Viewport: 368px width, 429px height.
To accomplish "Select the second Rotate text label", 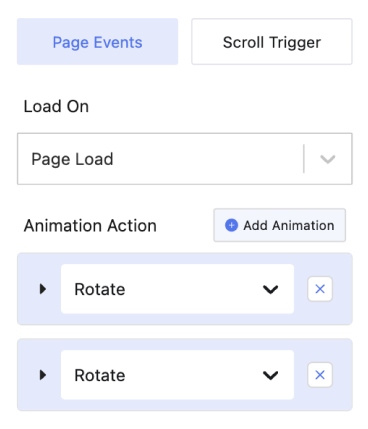I will tap(100, 375).
